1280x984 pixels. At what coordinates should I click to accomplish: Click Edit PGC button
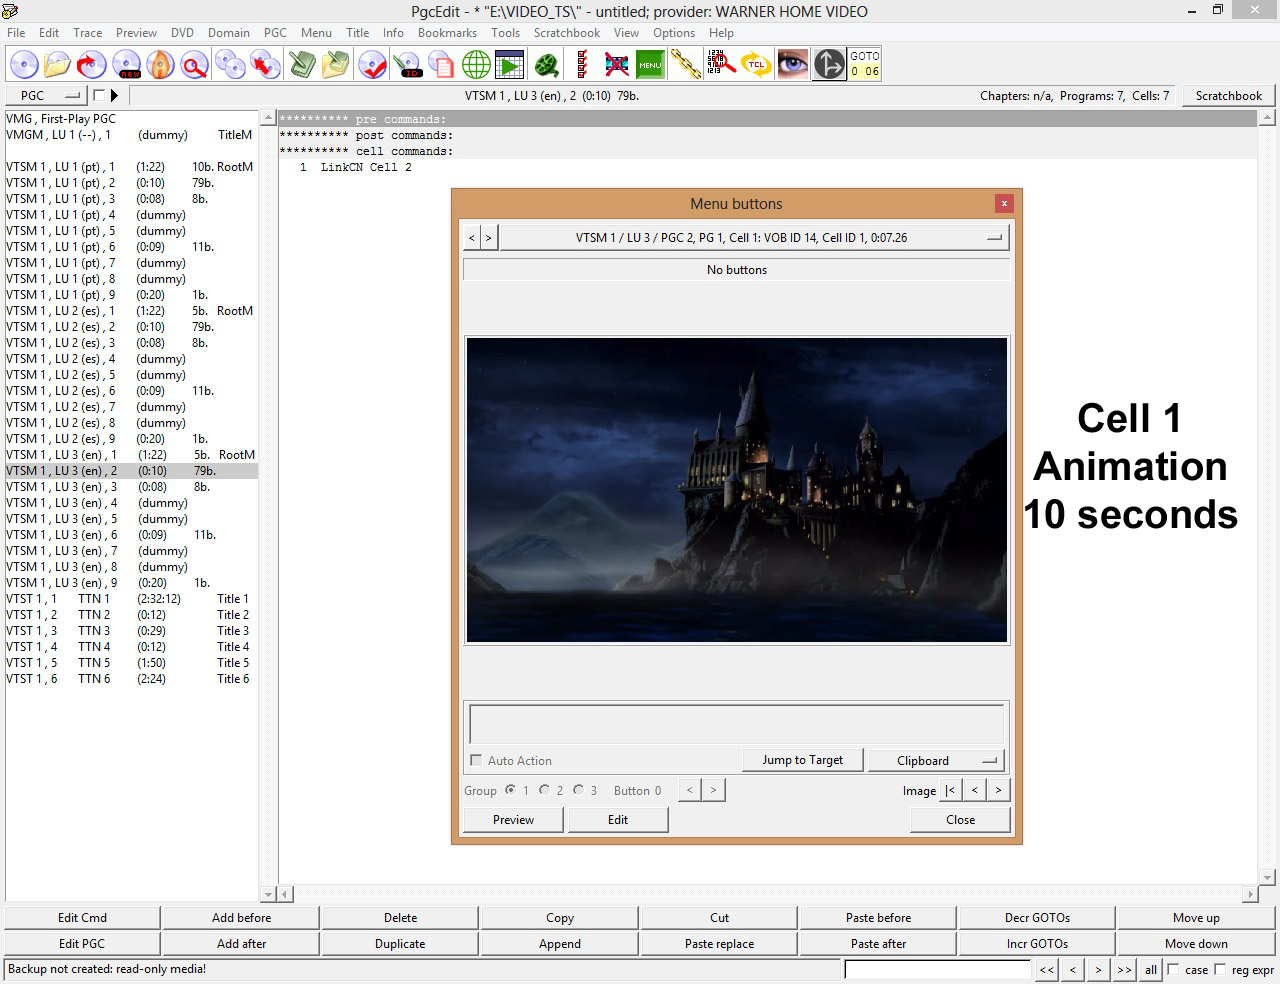click(x=82, y=944)
